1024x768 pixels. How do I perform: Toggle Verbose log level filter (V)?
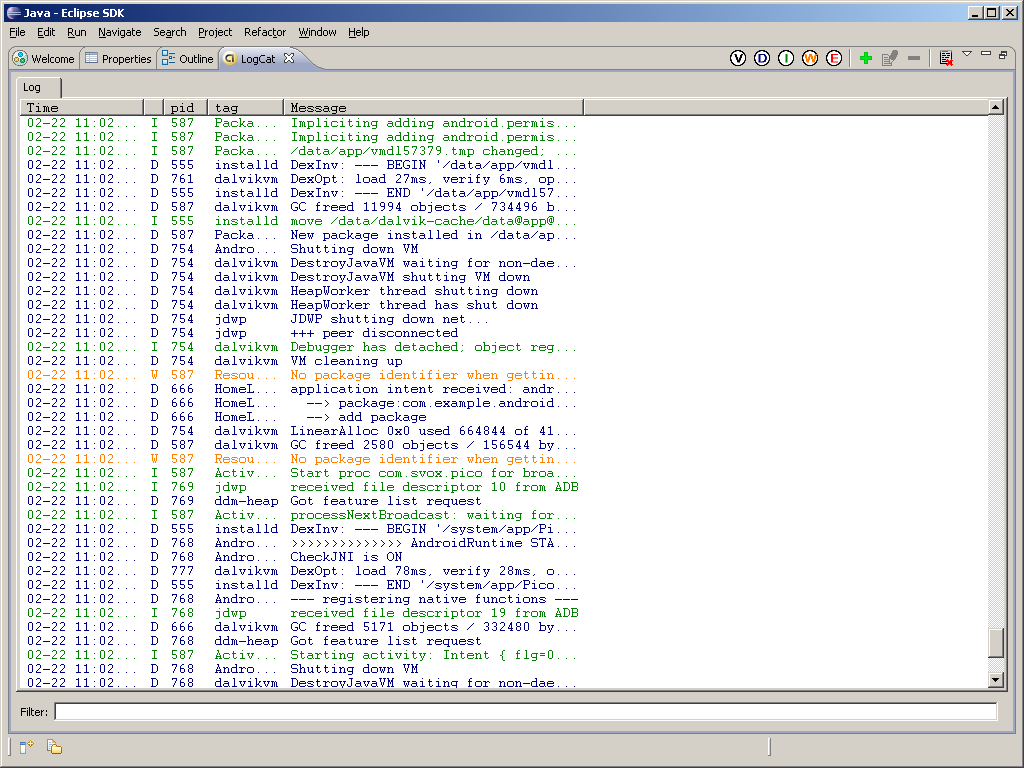737,58
